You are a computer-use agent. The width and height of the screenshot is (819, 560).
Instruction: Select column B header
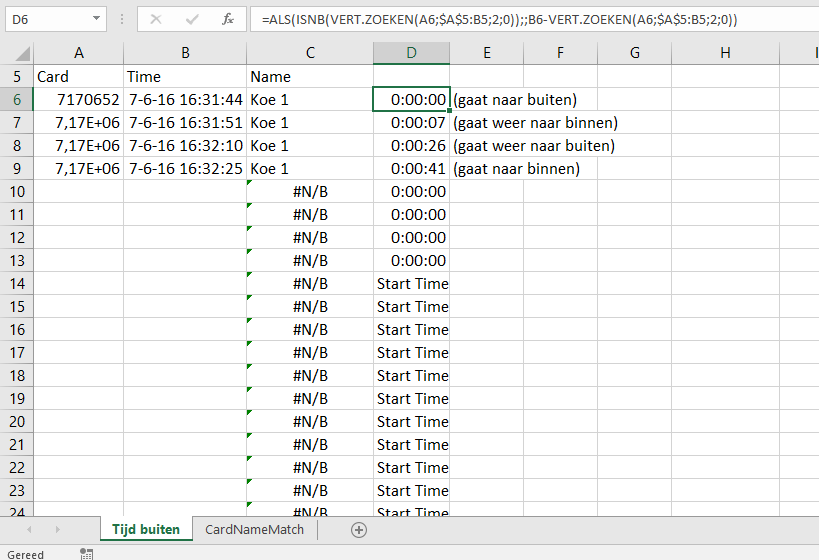185,53
